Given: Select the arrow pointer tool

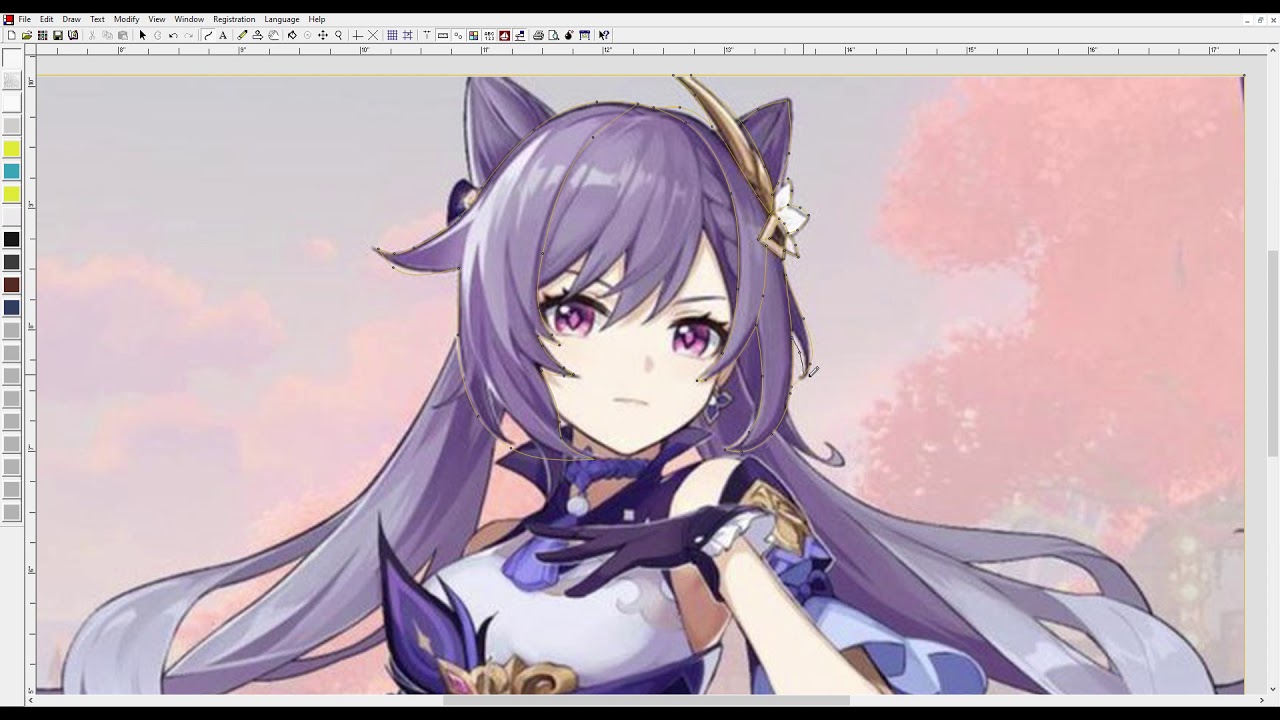Looking at the screenshot, I should pyautogui.click(x=142, y=35).
